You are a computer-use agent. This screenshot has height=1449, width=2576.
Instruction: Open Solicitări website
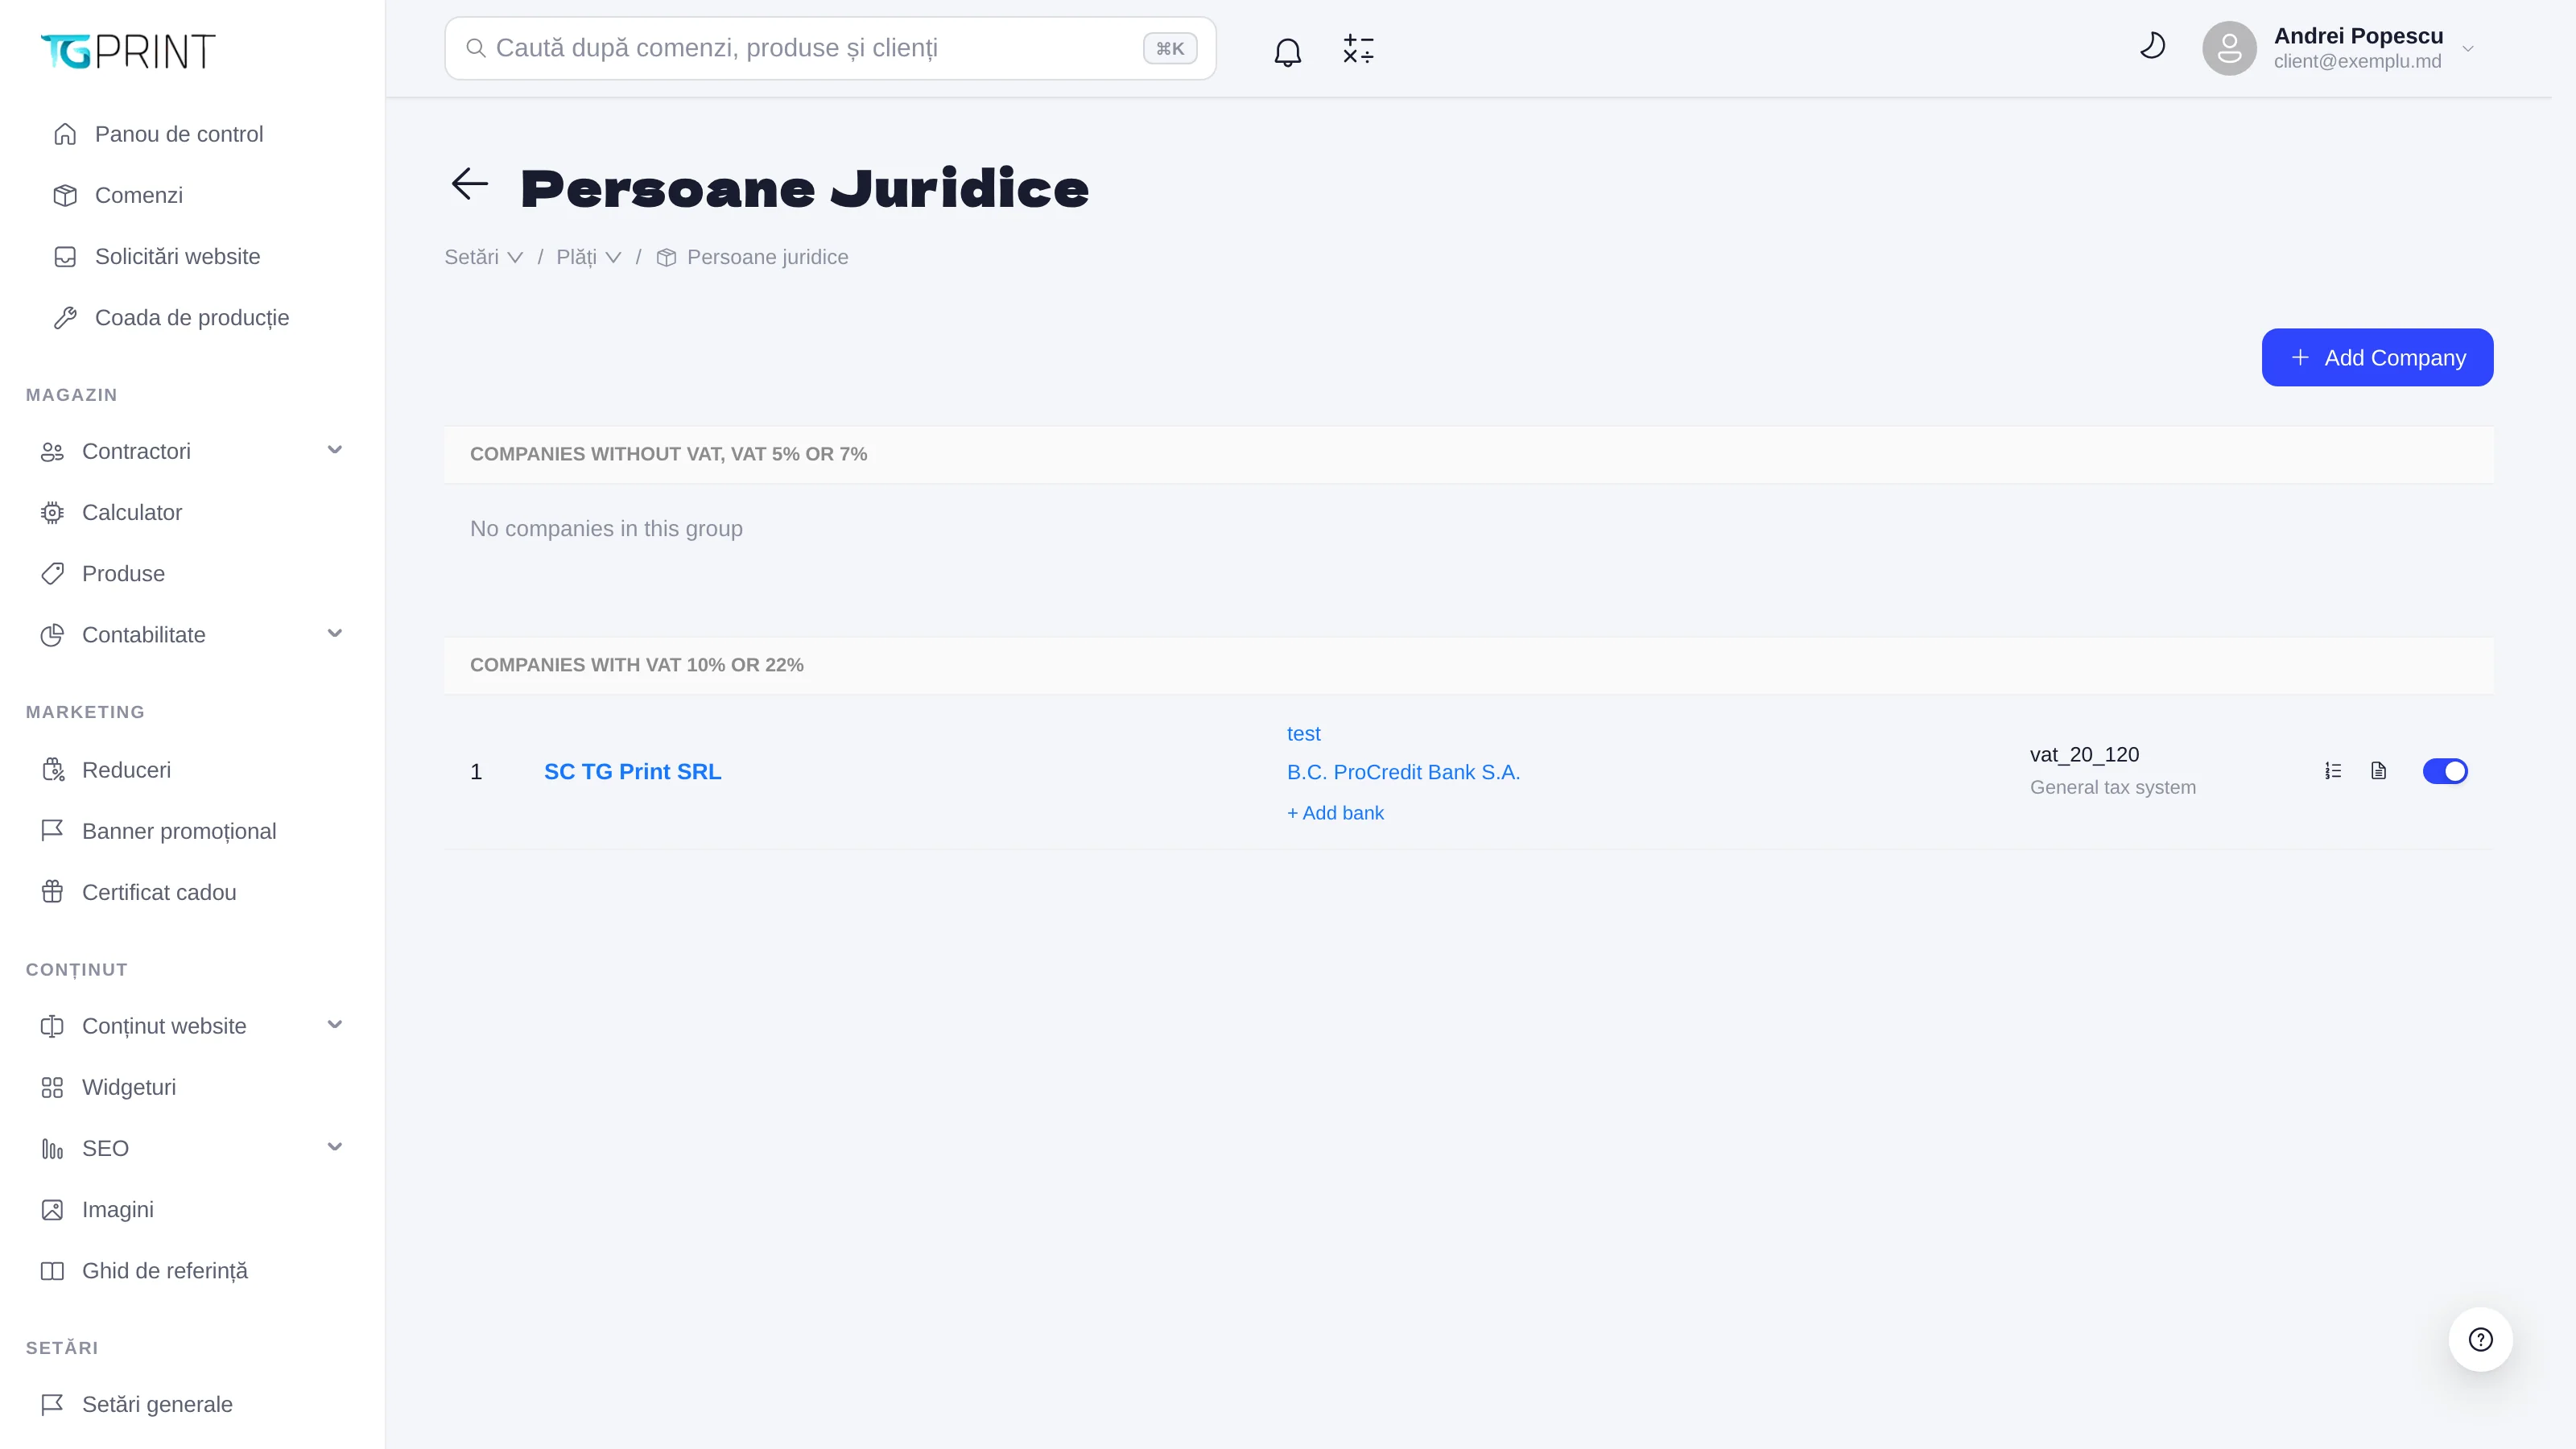coord(177,256)
